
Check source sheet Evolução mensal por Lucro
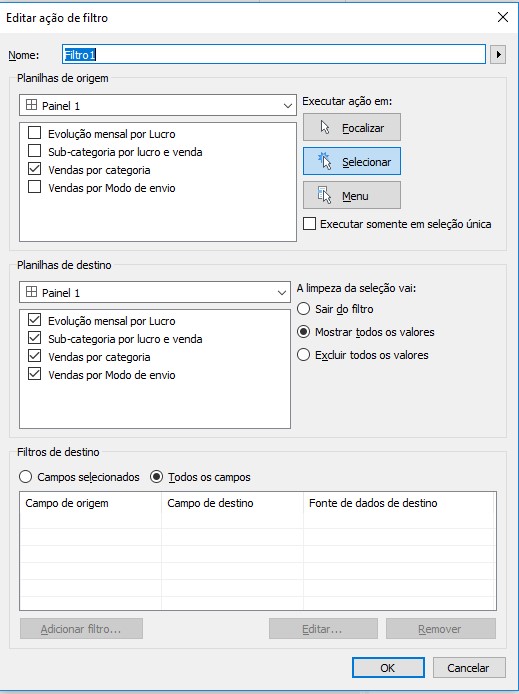tap(35, 133)
